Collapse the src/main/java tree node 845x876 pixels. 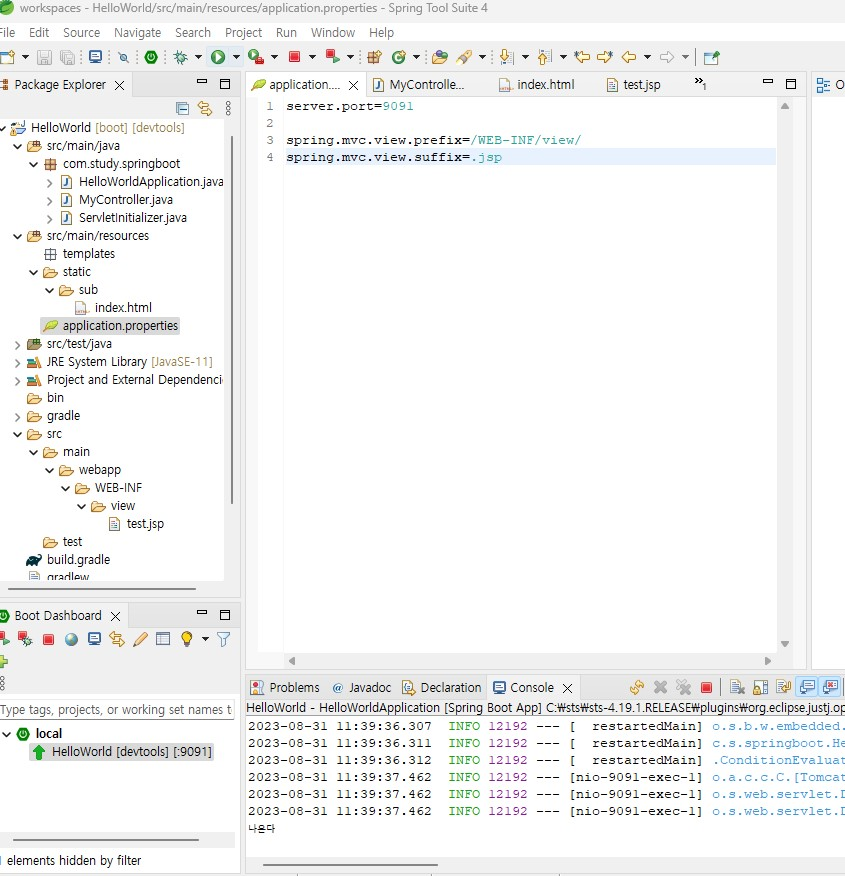[x=17, y=146]
